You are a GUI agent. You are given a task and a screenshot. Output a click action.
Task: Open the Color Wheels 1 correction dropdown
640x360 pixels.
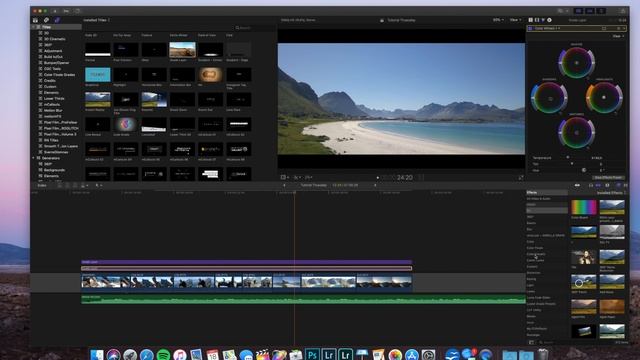547,29
